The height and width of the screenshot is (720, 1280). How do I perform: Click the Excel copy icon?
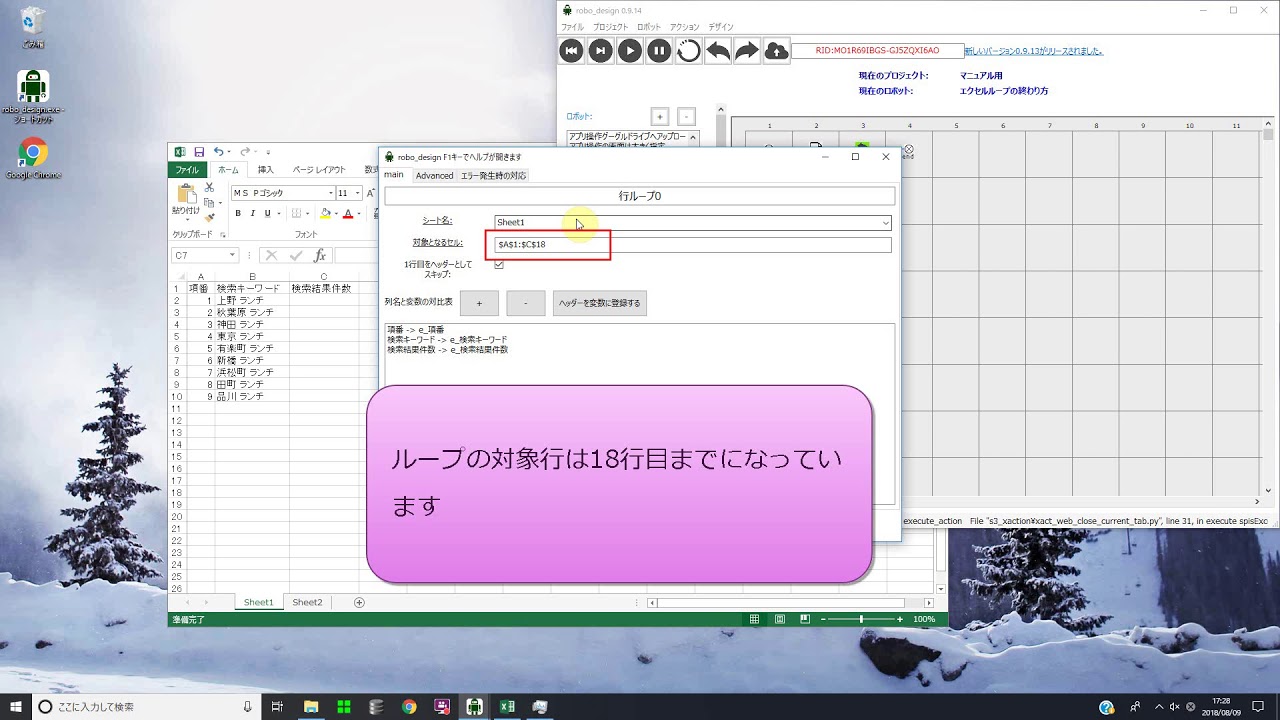coord(208,202)
